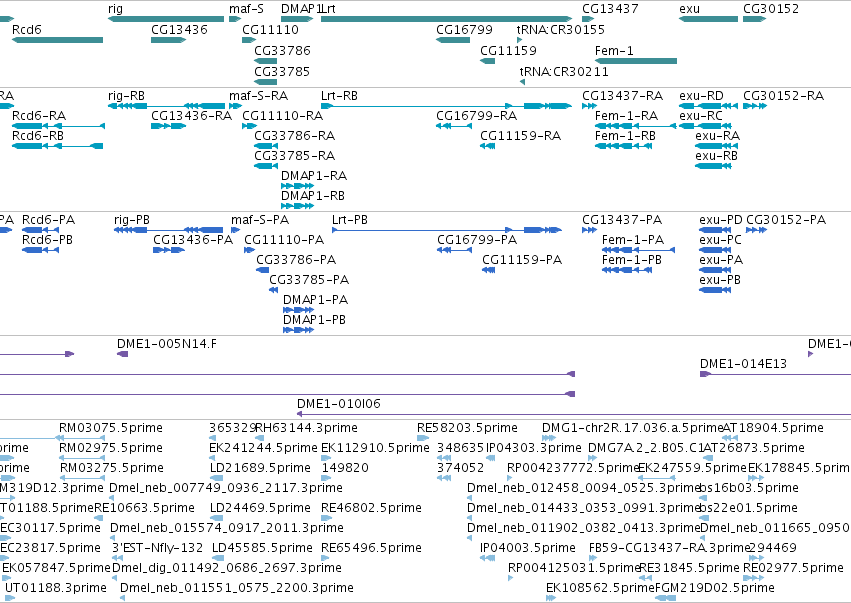The width and height of the screenshot is (851, 603).
Task: Click the maf-S-RA transcript label
Action: click(258, 96)
